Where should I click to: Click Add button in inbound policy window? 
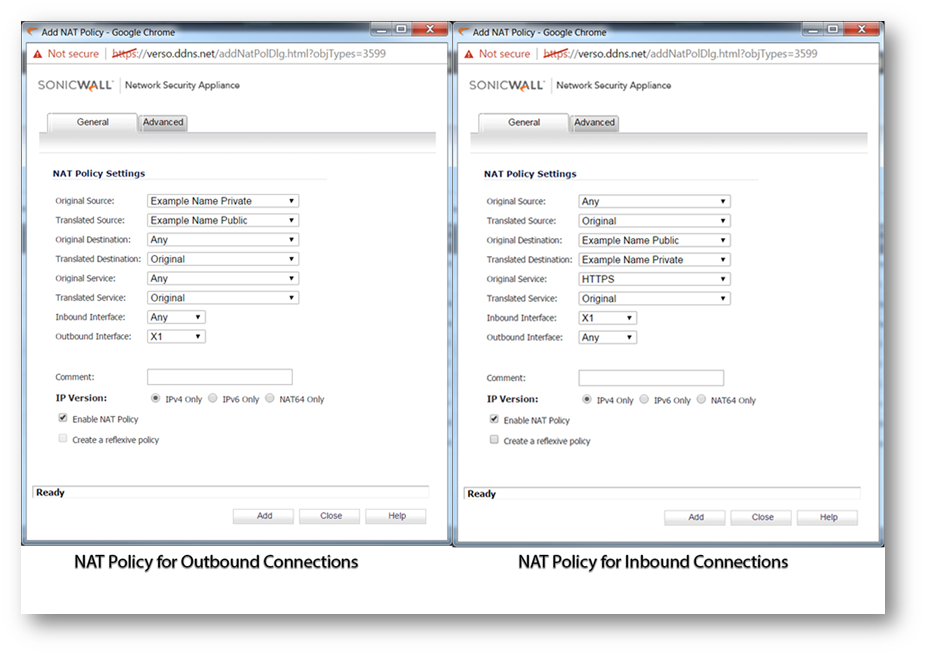click(696, 517)
